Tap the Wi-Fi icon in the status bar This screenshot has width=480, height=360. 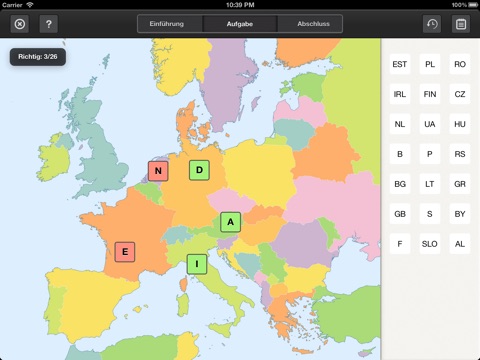(x=30, y=5)
